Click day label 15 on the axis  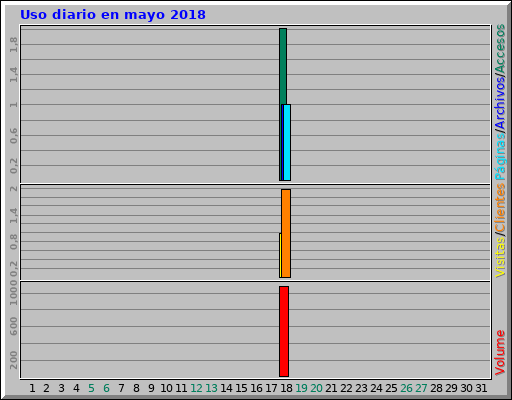click(241, 388)
